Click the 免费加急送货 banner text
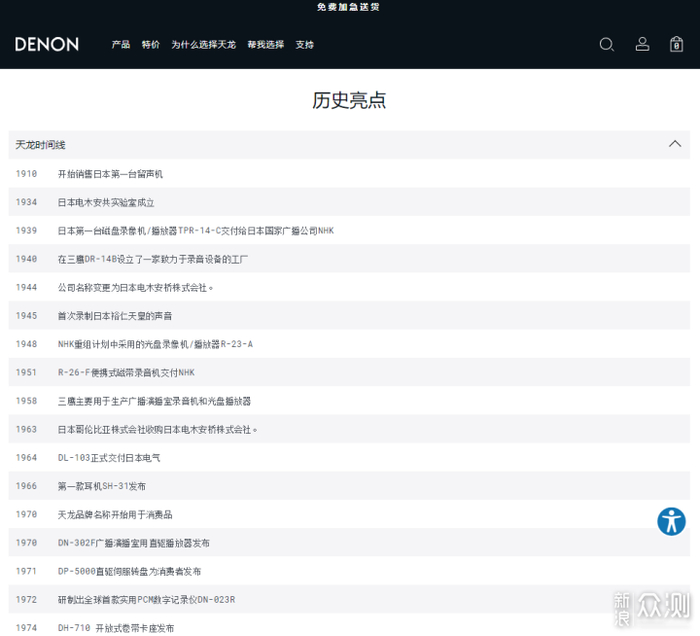700x636 pixels. [x=348, y=7]
